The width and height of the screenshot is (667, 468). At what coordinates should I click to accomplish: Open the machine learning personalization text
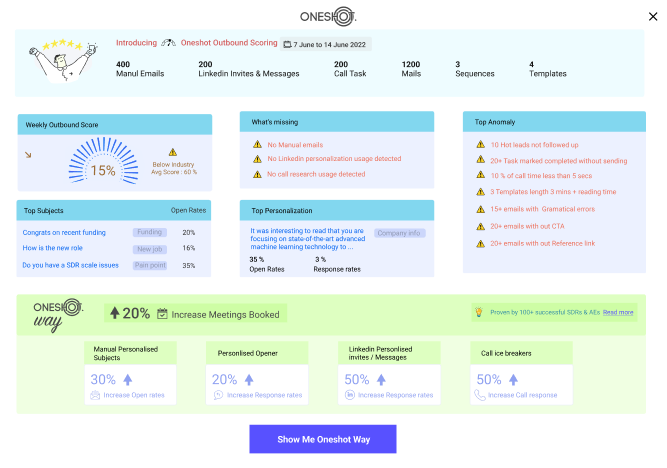(308, 239)
